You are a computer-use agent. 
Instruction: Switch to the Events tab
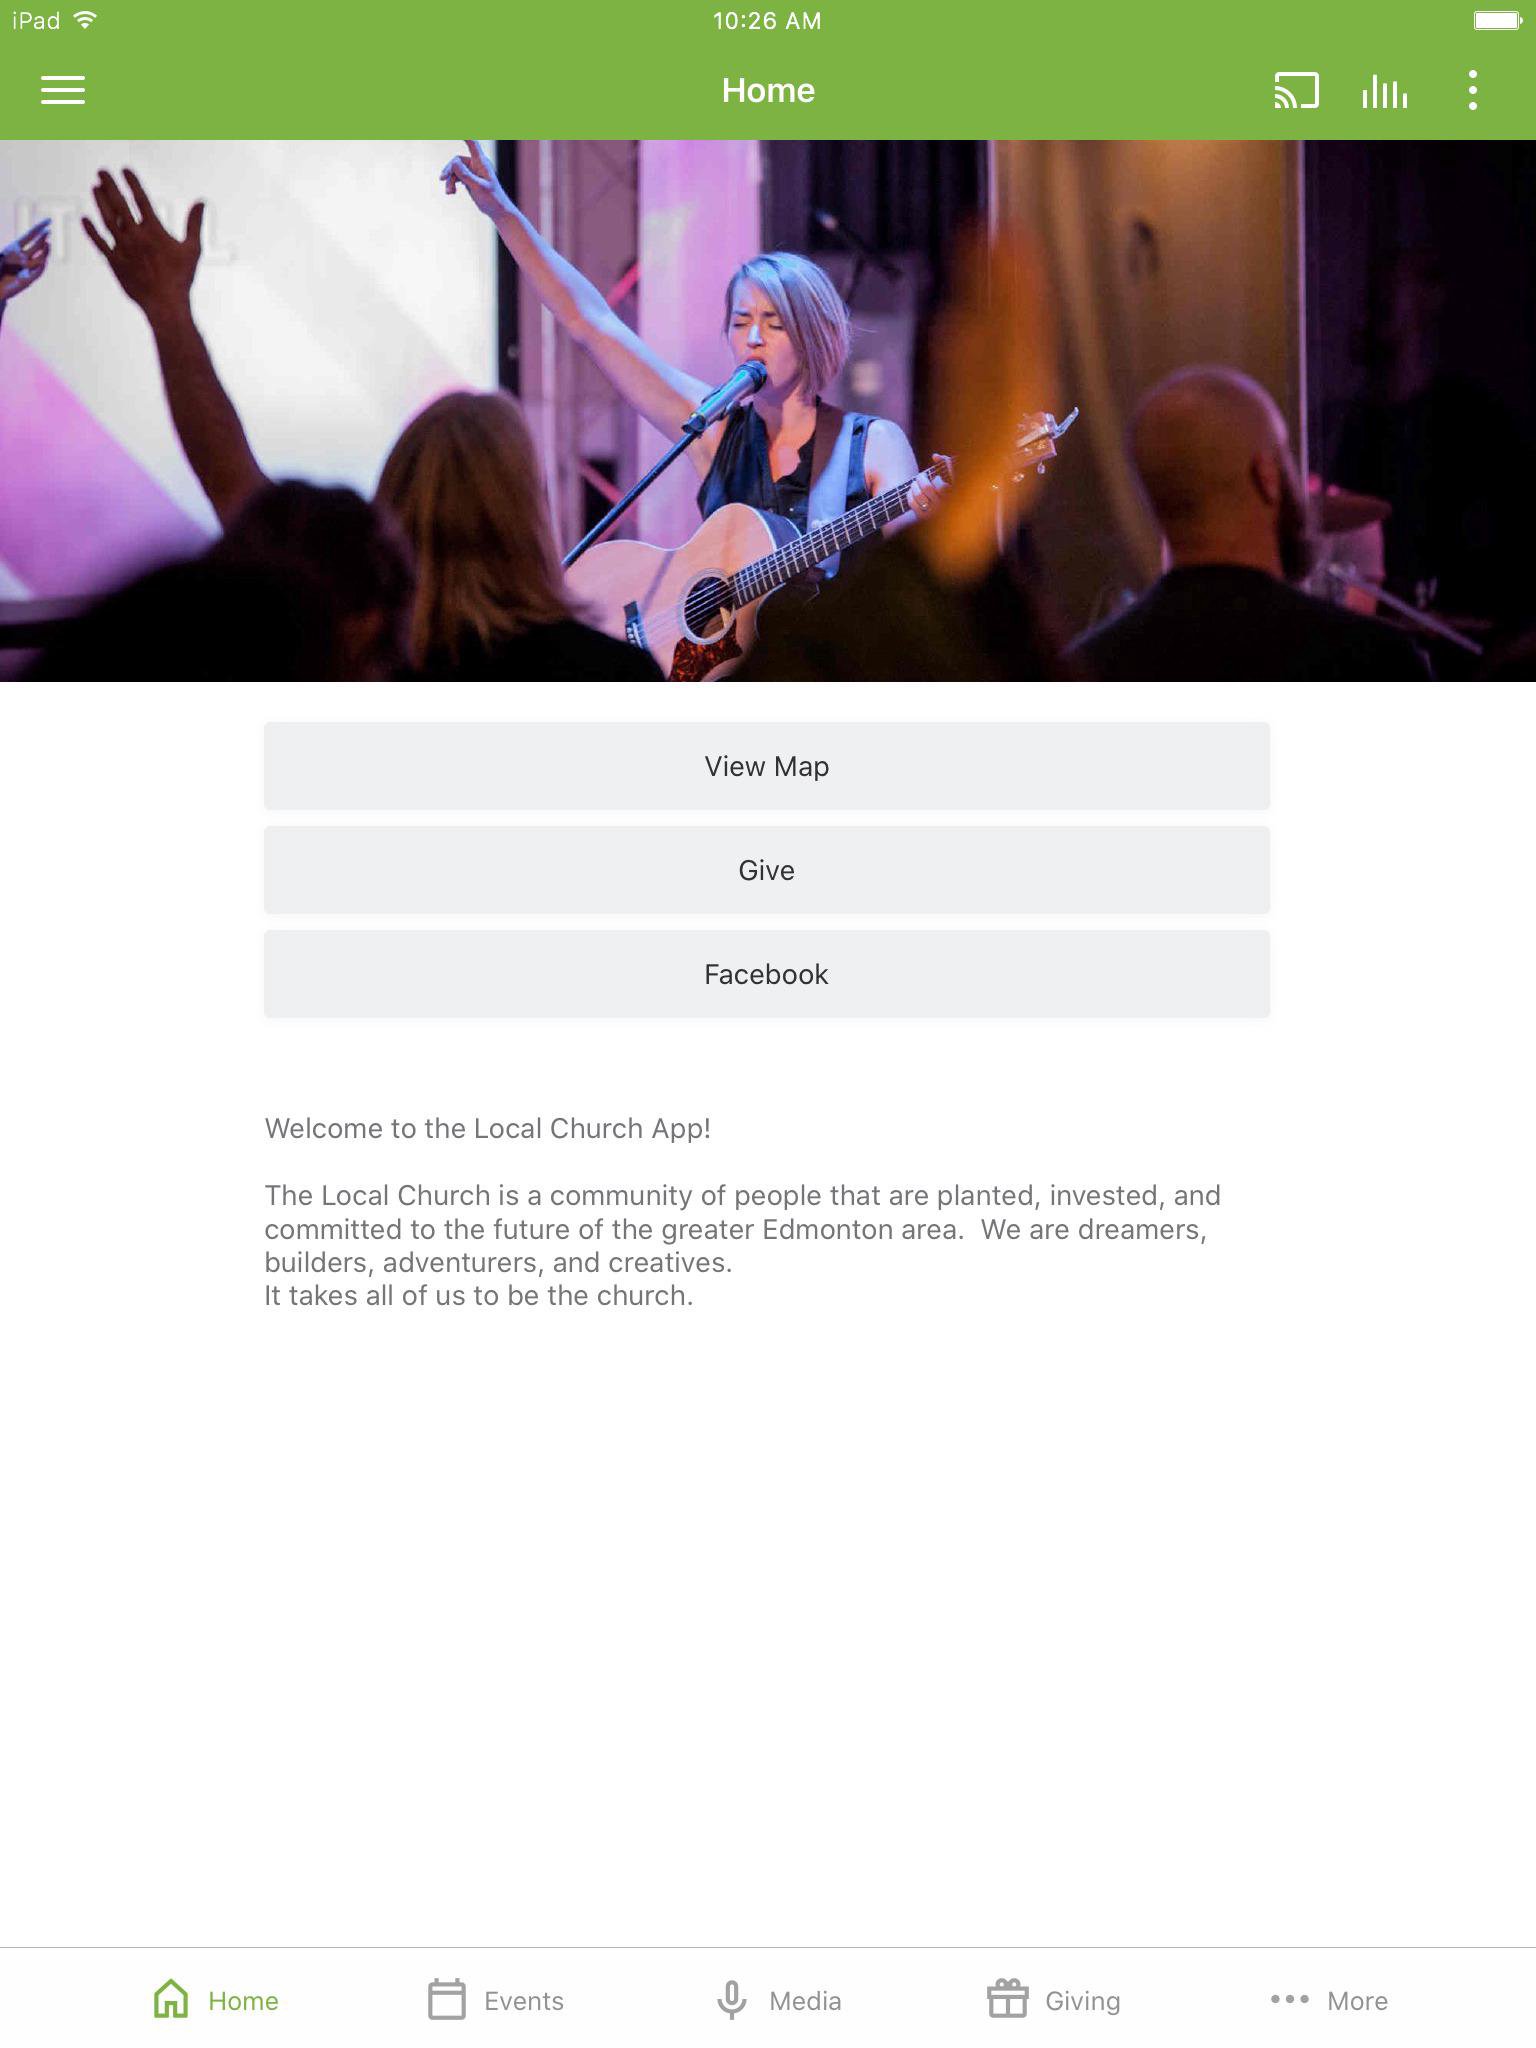(496, 2000)
